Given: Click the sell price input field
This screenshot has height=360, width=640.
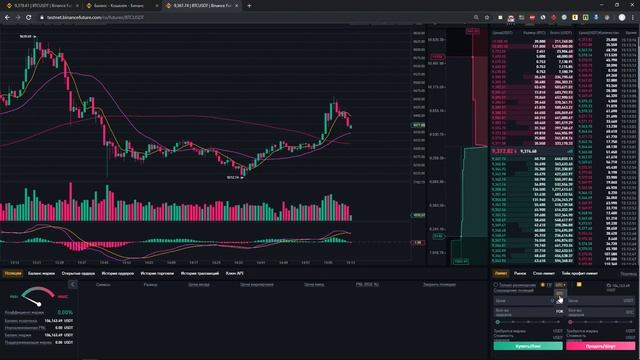Looking at the screenshot, I should 600,301.
